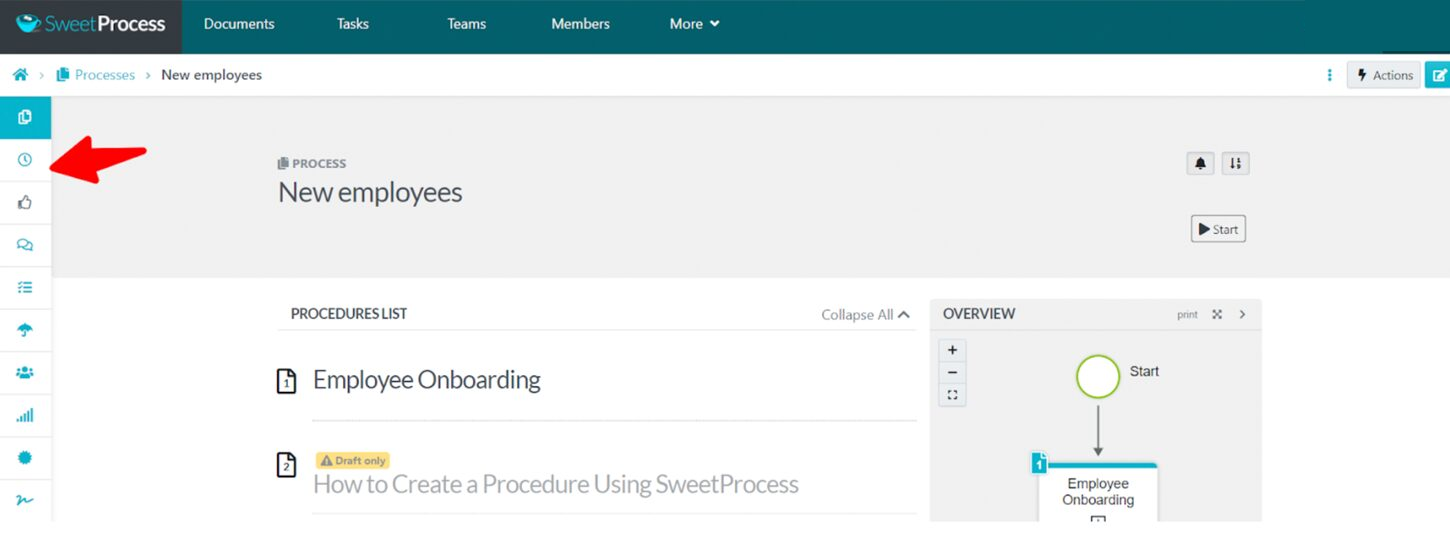Click the umbrella sidebar icon
Viewport: 1450px width, 551px height.
25,330
